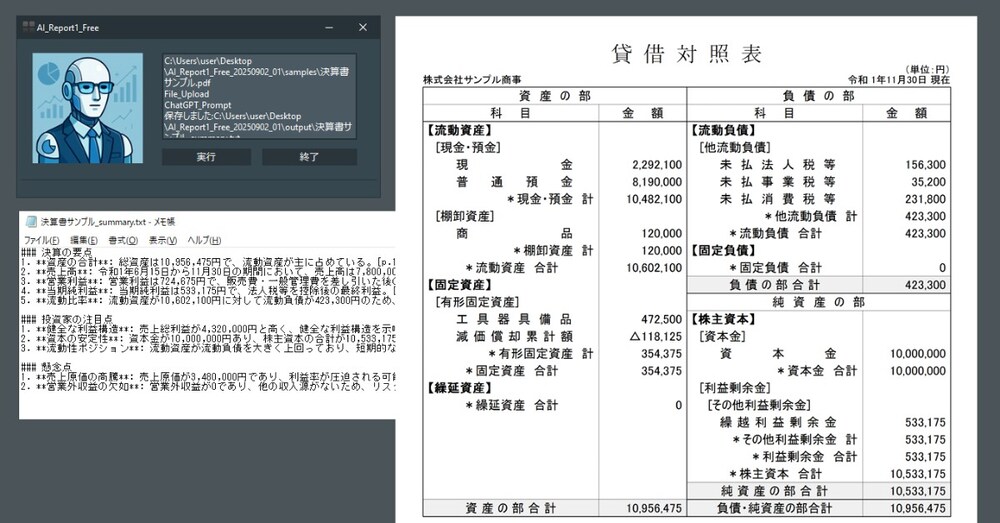The width and height of the screenshot is (1000, 523).
Task: Click the '### 投資家の注目点' heading in Notepad
Action: (67, 320)
